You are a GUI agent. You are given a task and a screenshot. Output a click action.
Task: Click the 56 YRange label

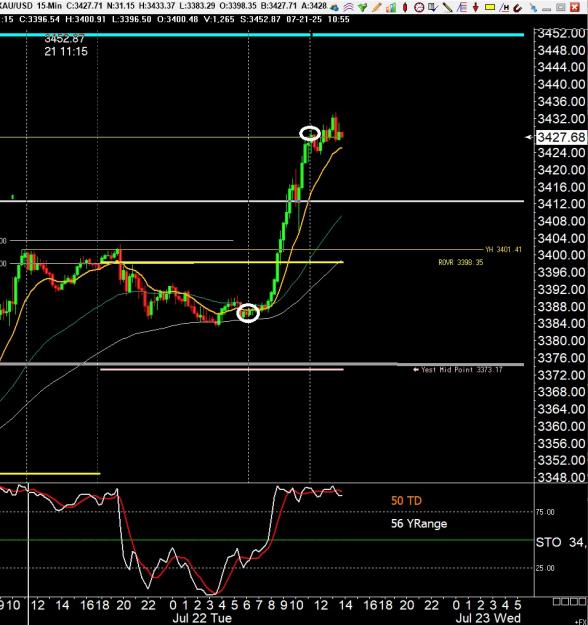click(x=419, y=524)
